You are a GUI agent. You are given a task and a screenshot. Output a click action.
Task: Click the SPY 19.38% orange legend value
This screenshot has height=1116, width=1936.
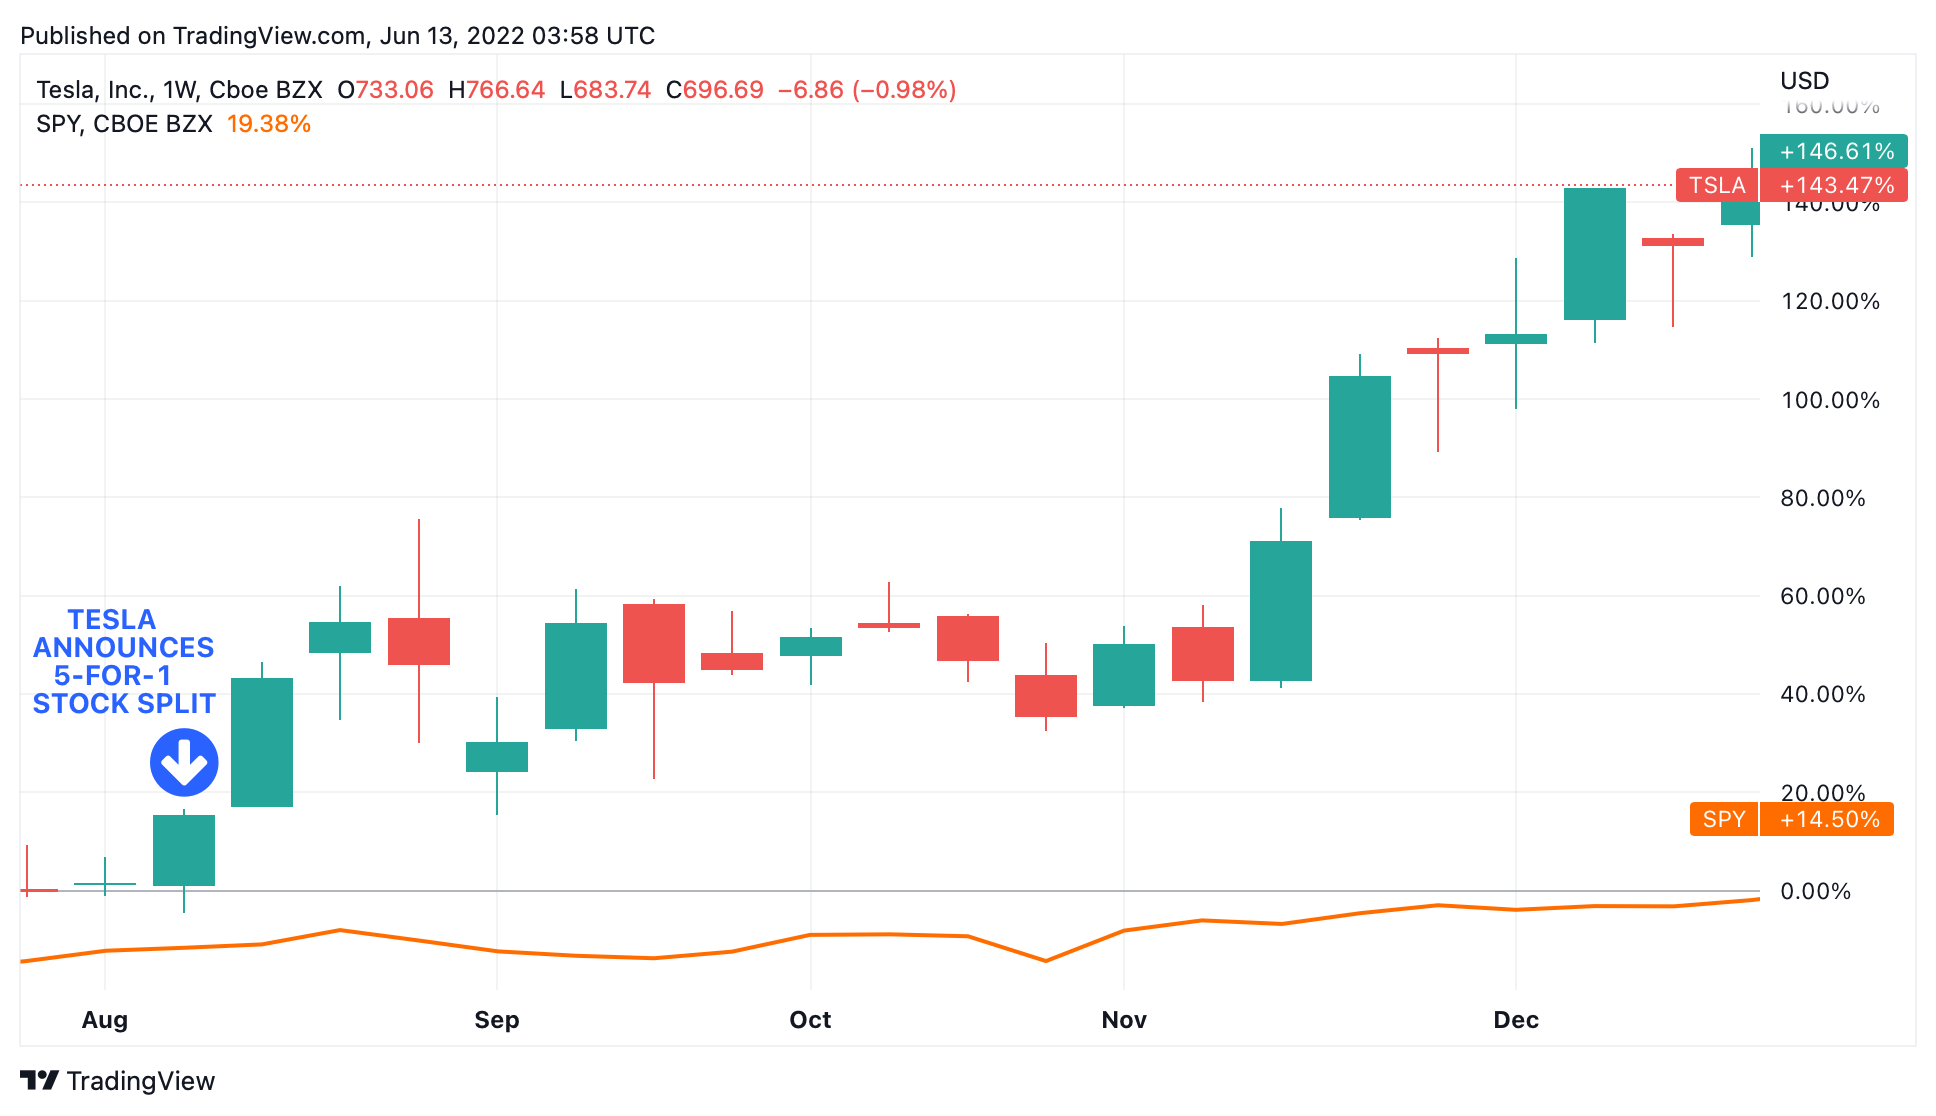click(x=269, y=124)
